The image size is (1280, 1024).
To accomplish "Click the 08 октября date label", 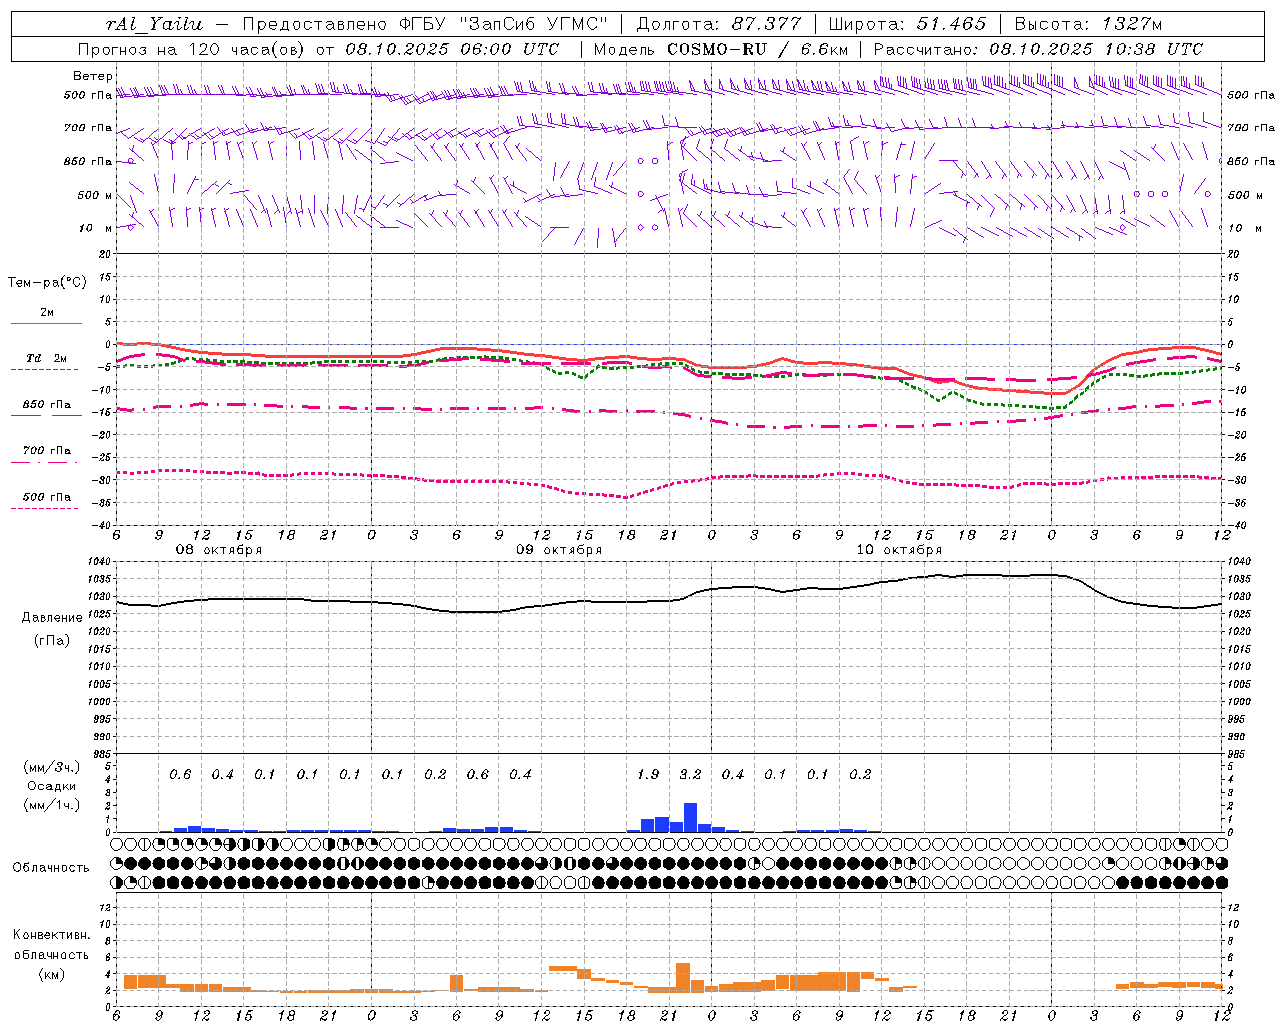I will click(219, 550).
